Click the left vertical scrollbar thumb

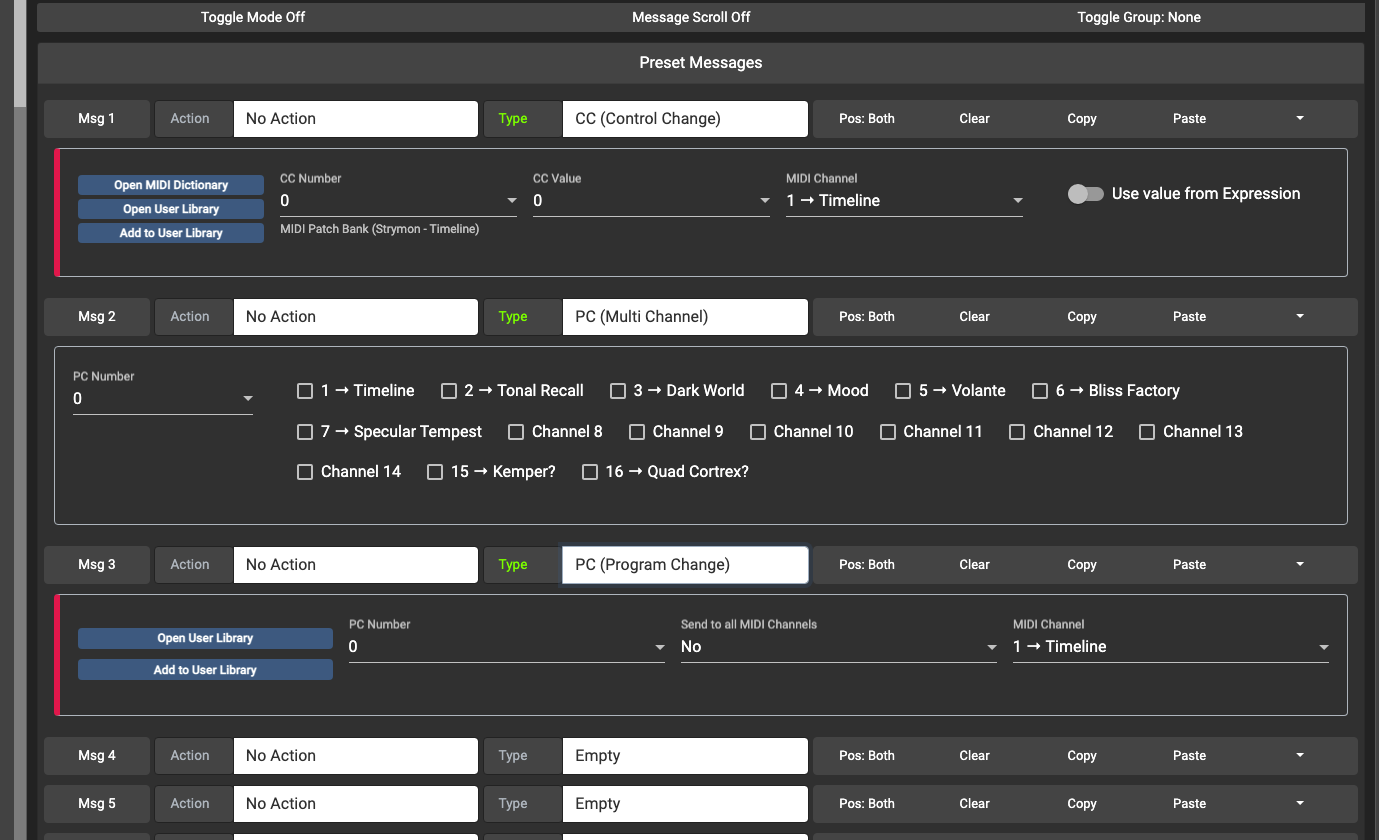click(x=19, y=50)
